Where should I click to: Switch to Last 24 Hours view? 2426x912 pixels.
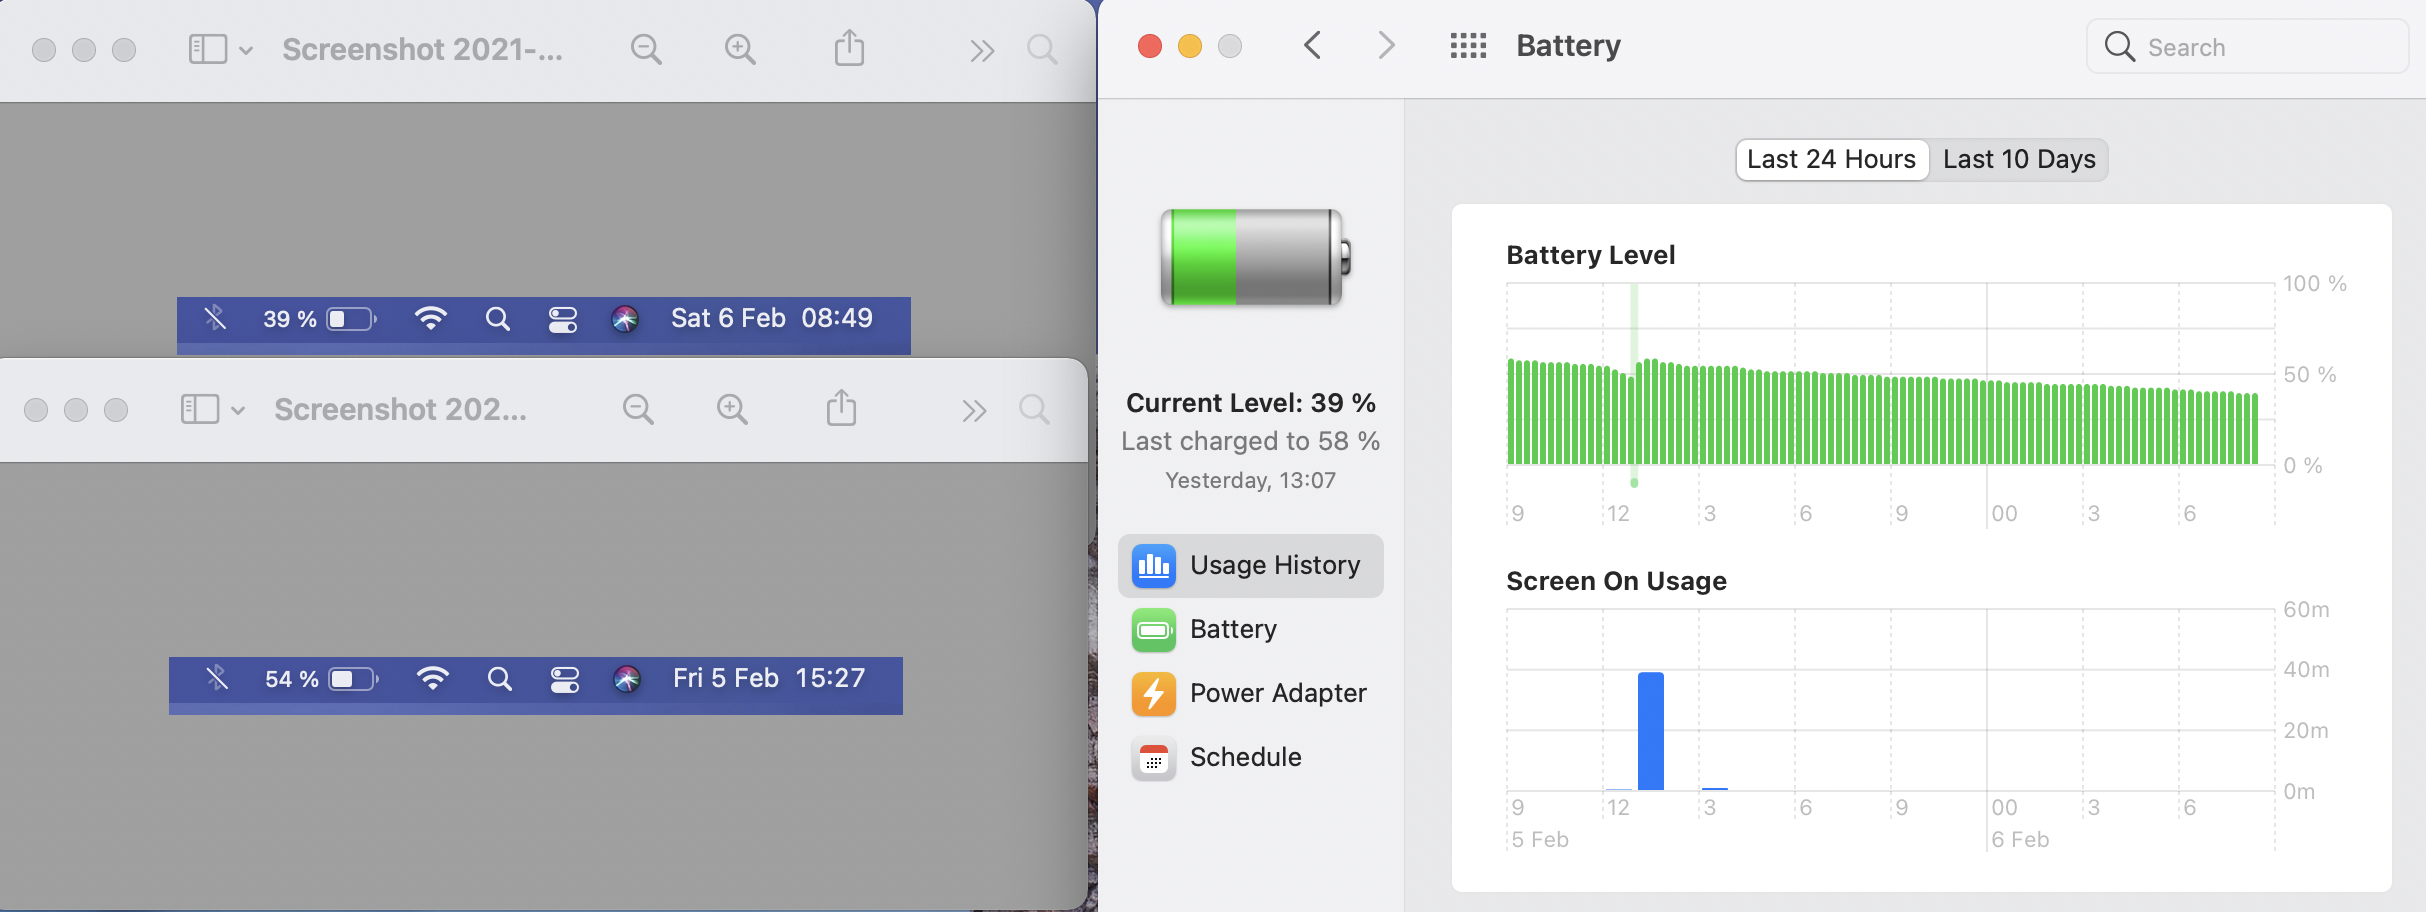(1832, 160)
